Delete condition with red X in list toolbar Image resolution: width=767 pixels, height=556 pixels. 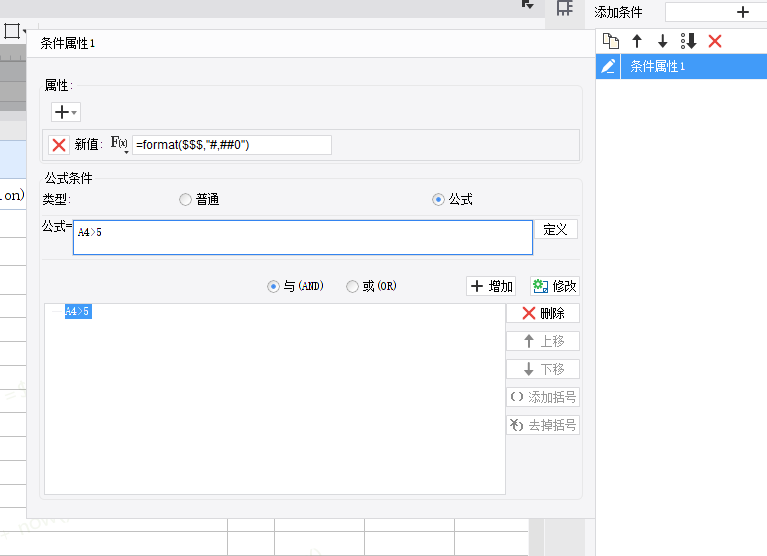715,41
